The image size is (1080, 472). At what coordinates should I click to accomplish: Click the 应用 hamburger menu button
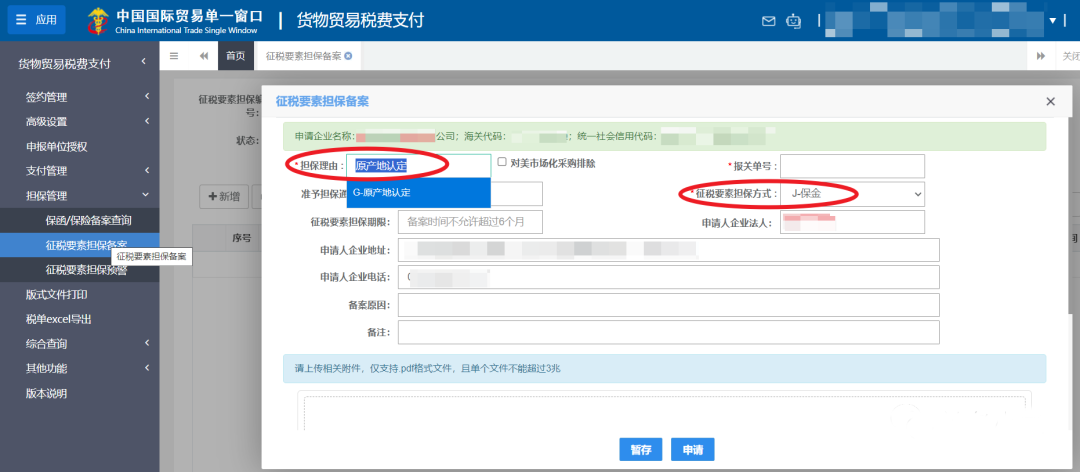click(36, 20)
